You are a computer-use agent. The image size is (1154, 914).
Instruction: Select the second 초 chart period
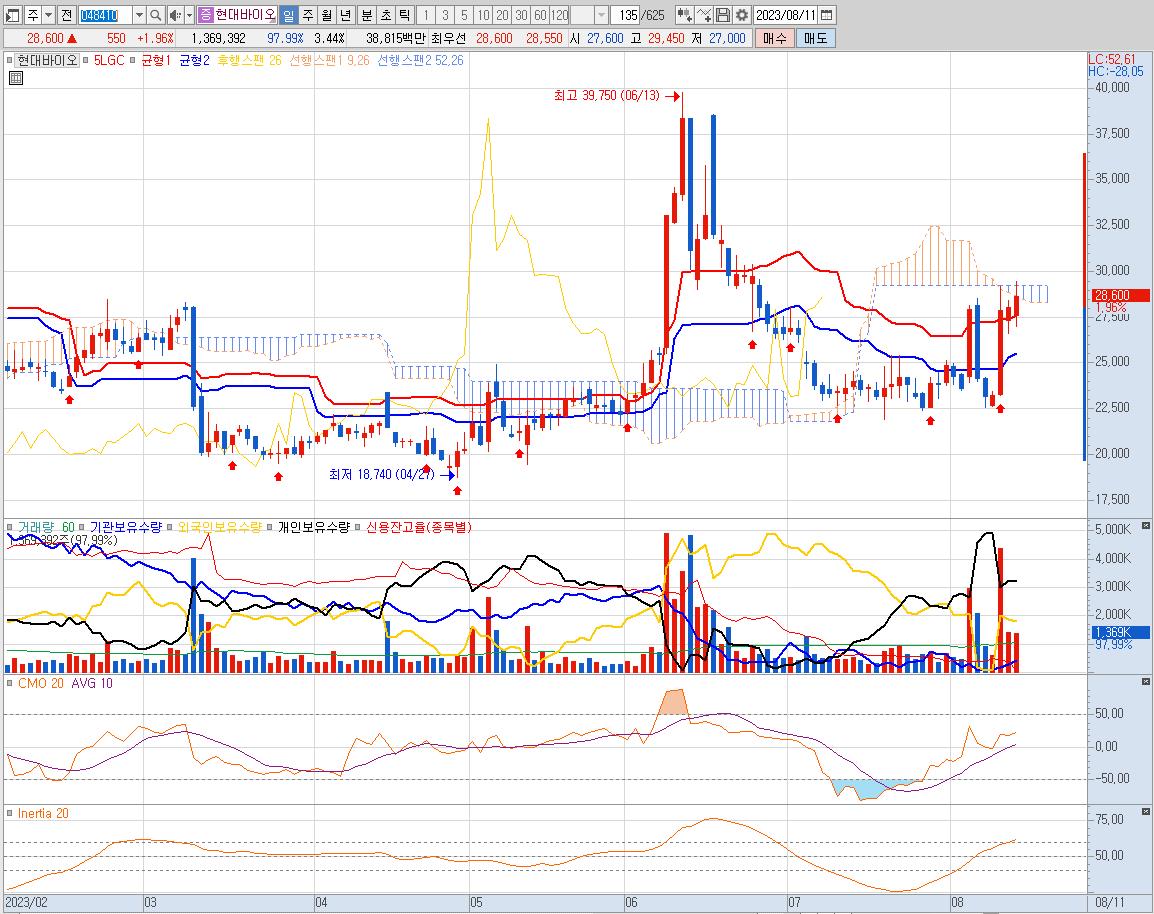click(386, 15)
